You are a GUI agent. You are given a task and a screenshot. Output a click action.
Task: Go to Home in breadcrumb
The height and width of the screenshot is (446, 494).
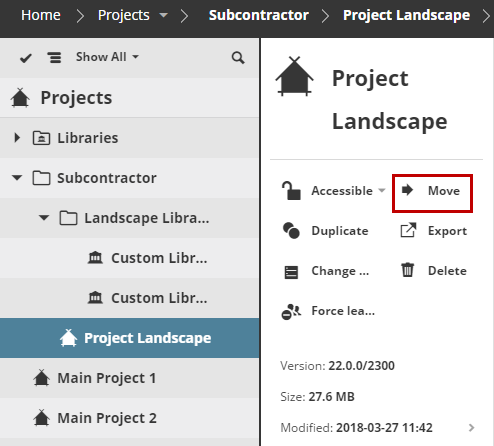point(41,15)
